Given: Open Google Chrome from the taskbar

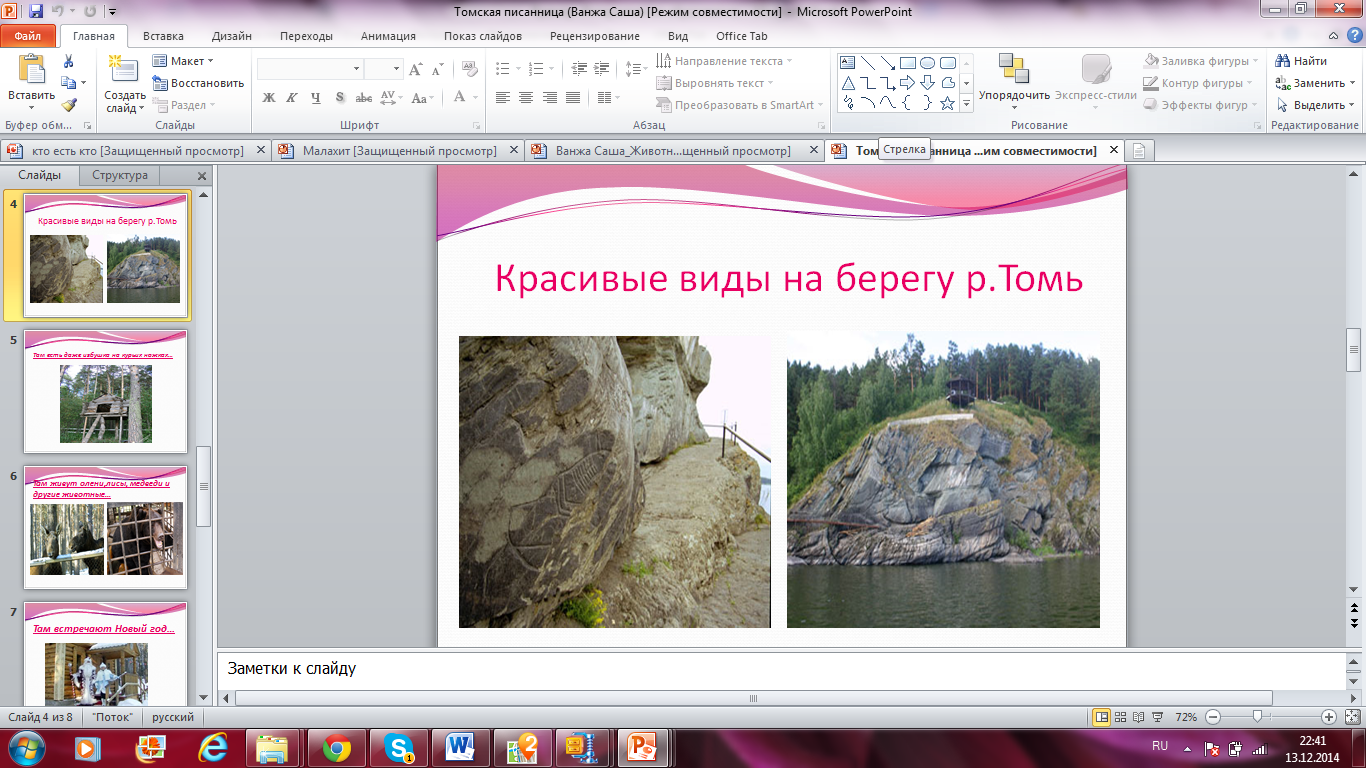Looking at the screenshot, I should 336,747.
